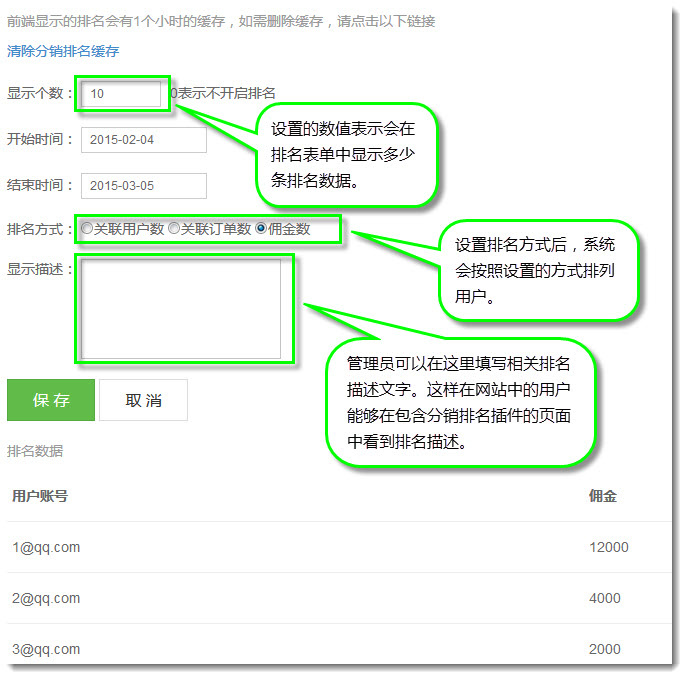
Task: Click the 取消 button
Action: click(143, 401)
